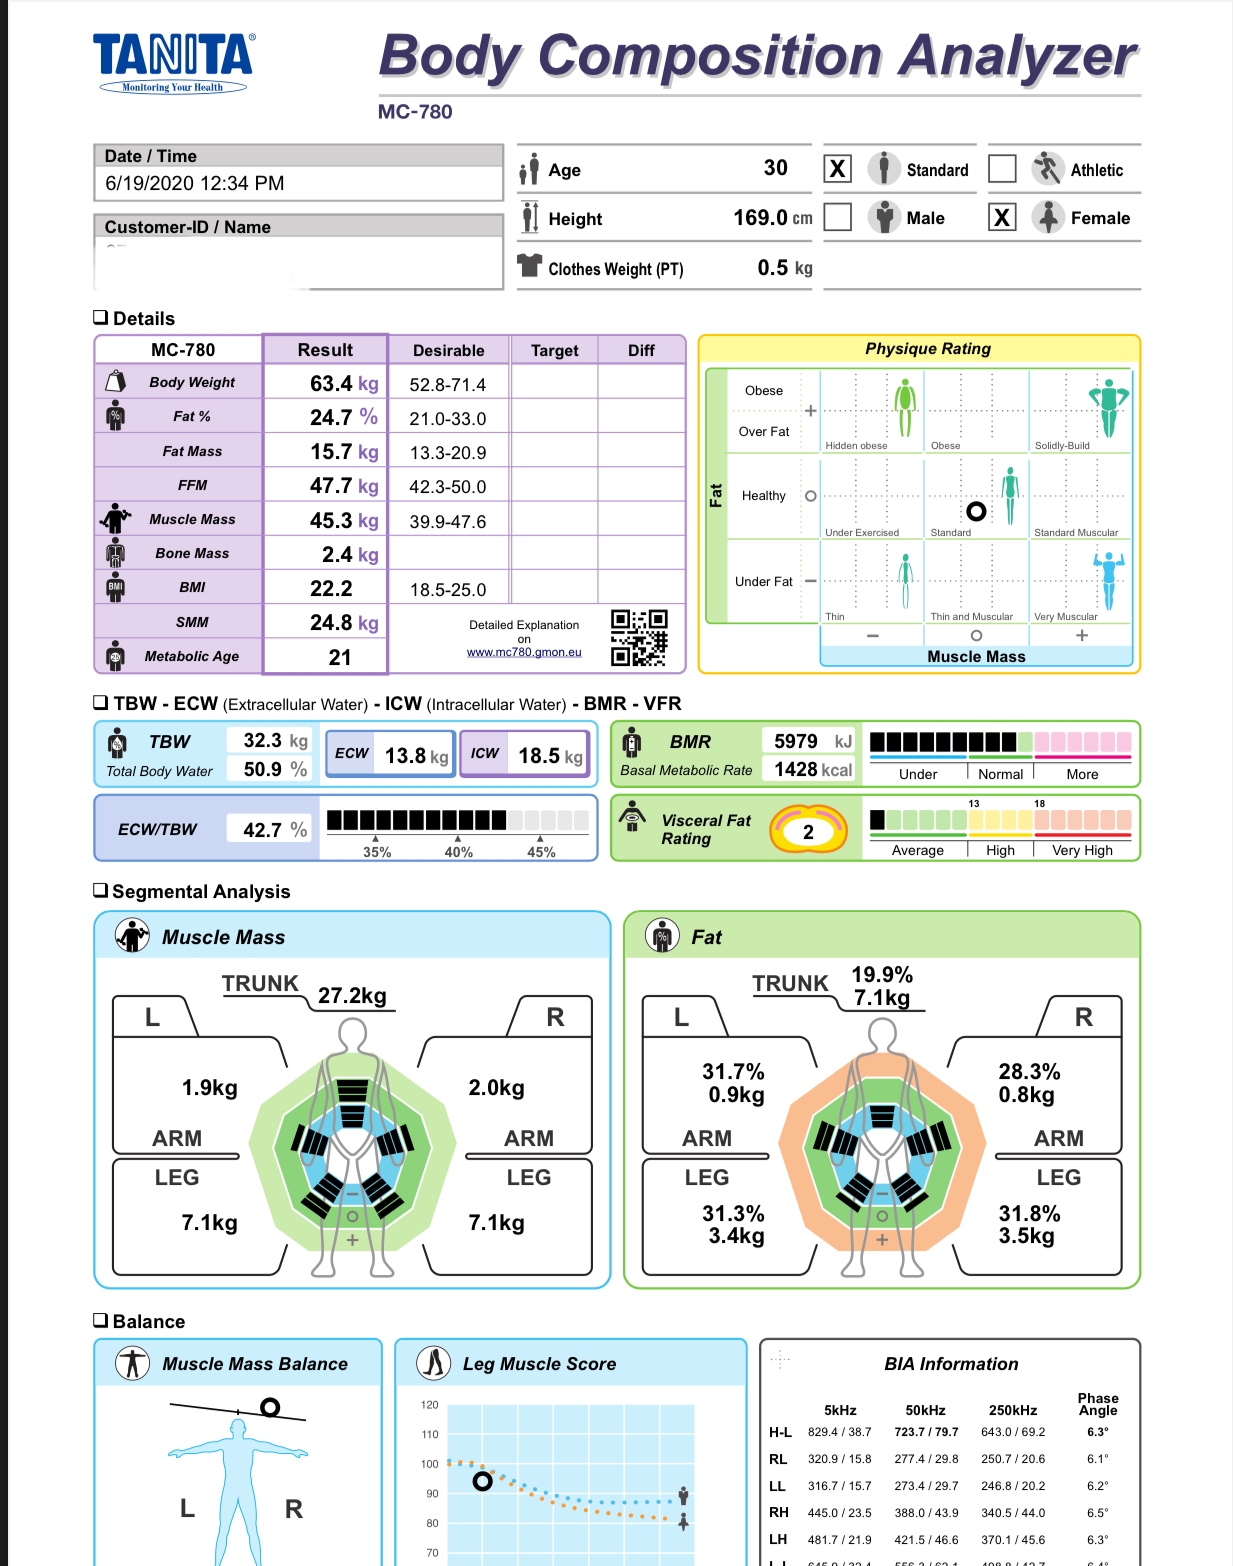Image resolution: width=1233 pixels, height=1566 pixels.
Task: Click the Tanita logo
Action: [x=174, y=63]
